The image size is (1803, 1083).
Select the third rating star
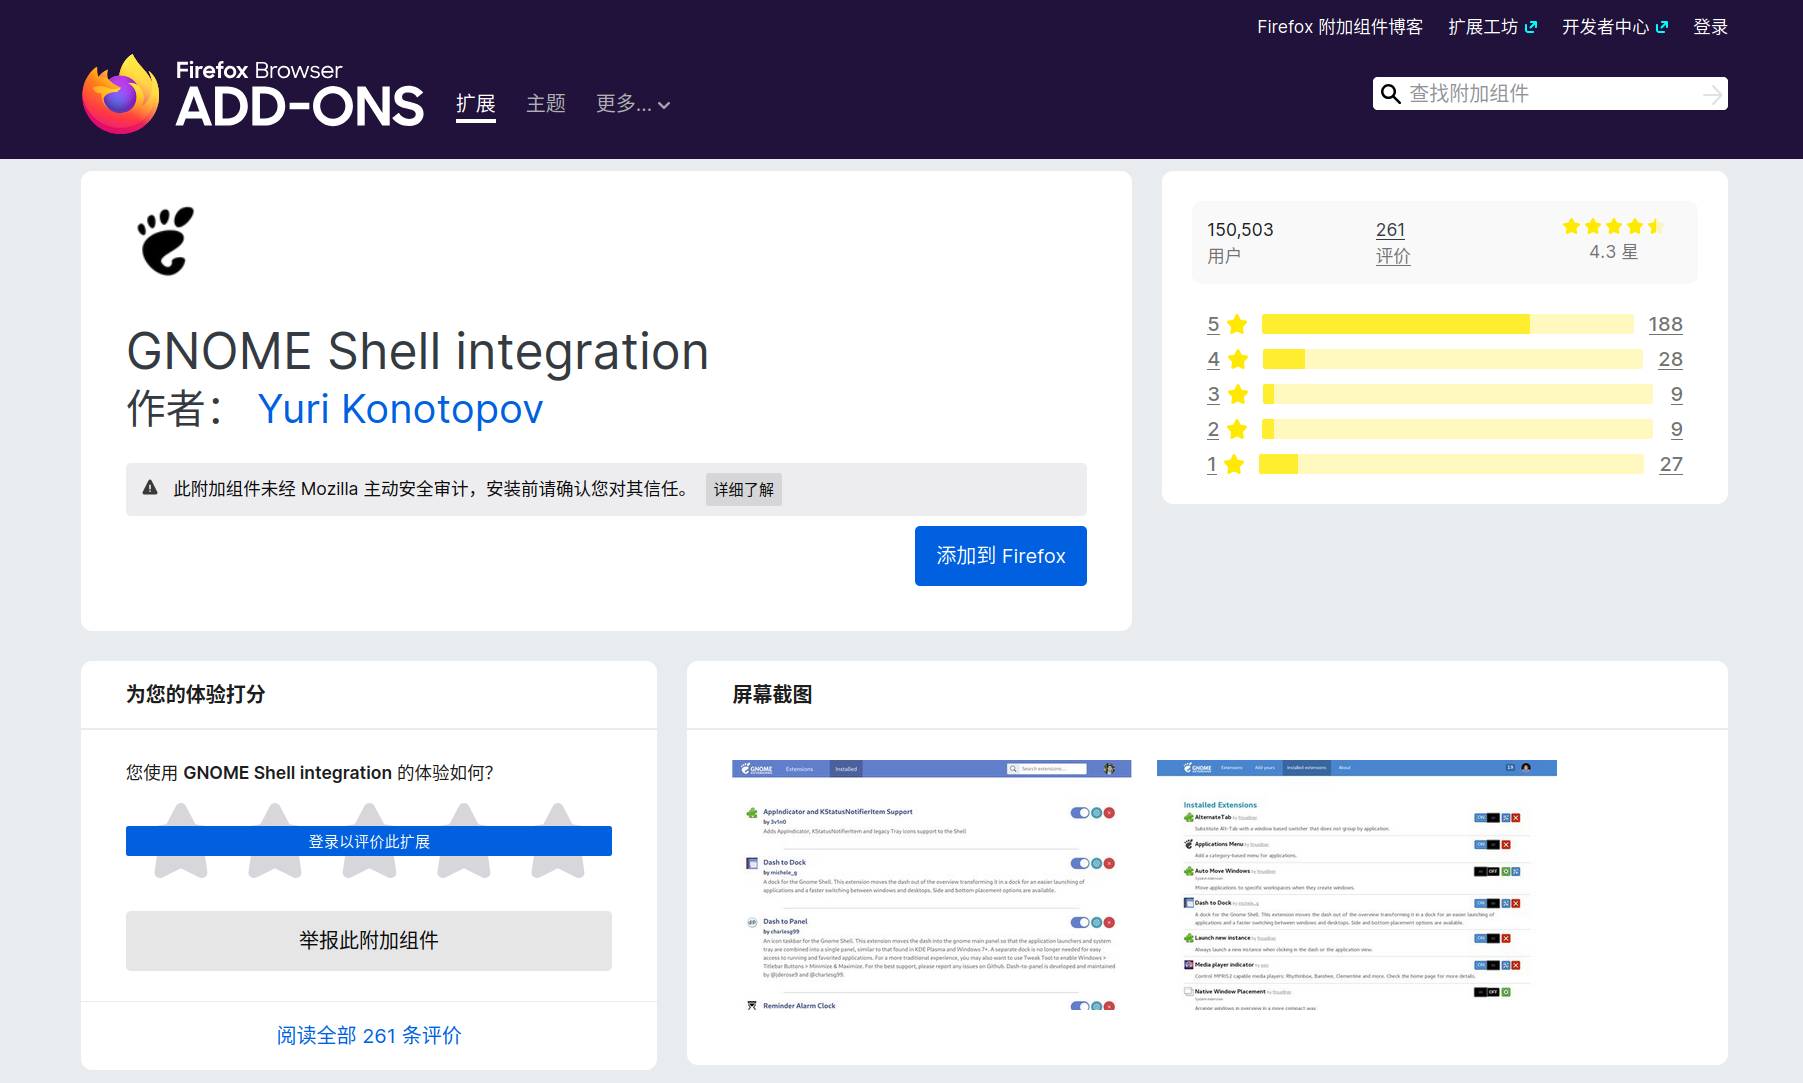369,840
